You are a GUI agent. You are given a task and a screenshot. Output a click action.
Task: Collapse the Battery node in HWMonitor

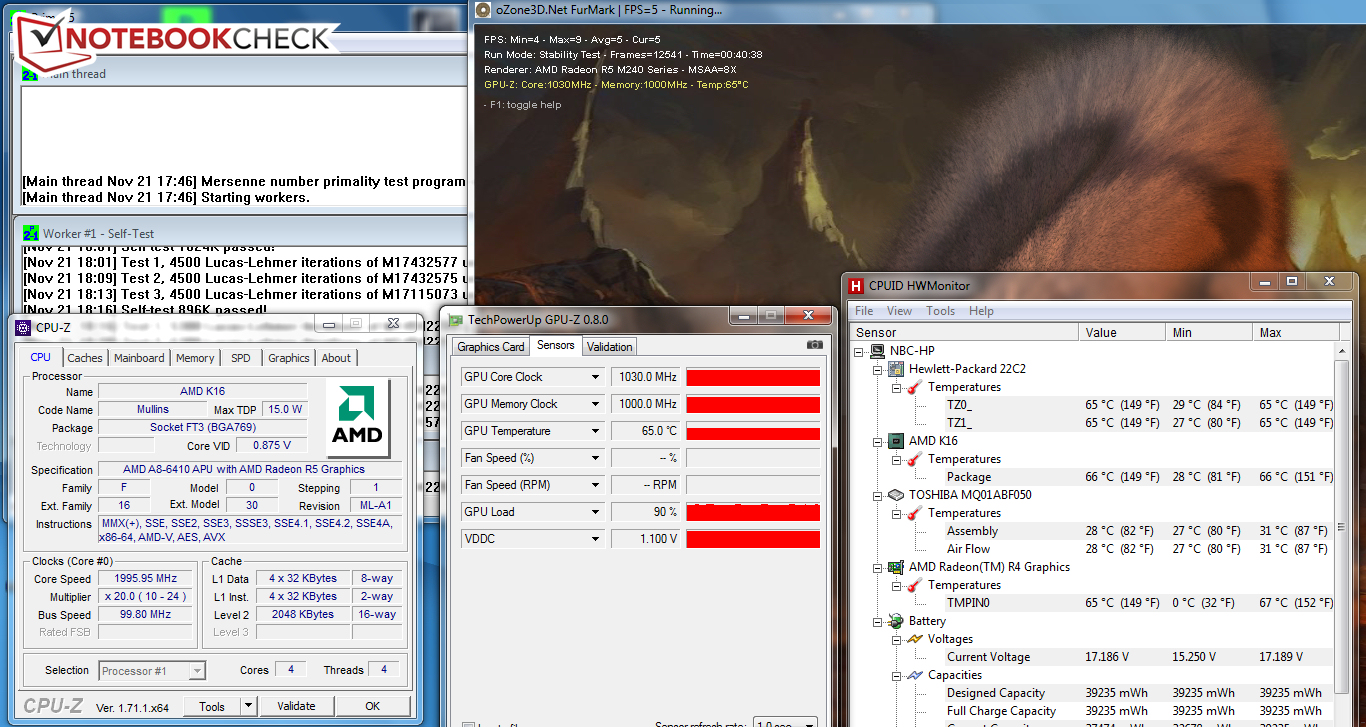[x=878, y=621]
